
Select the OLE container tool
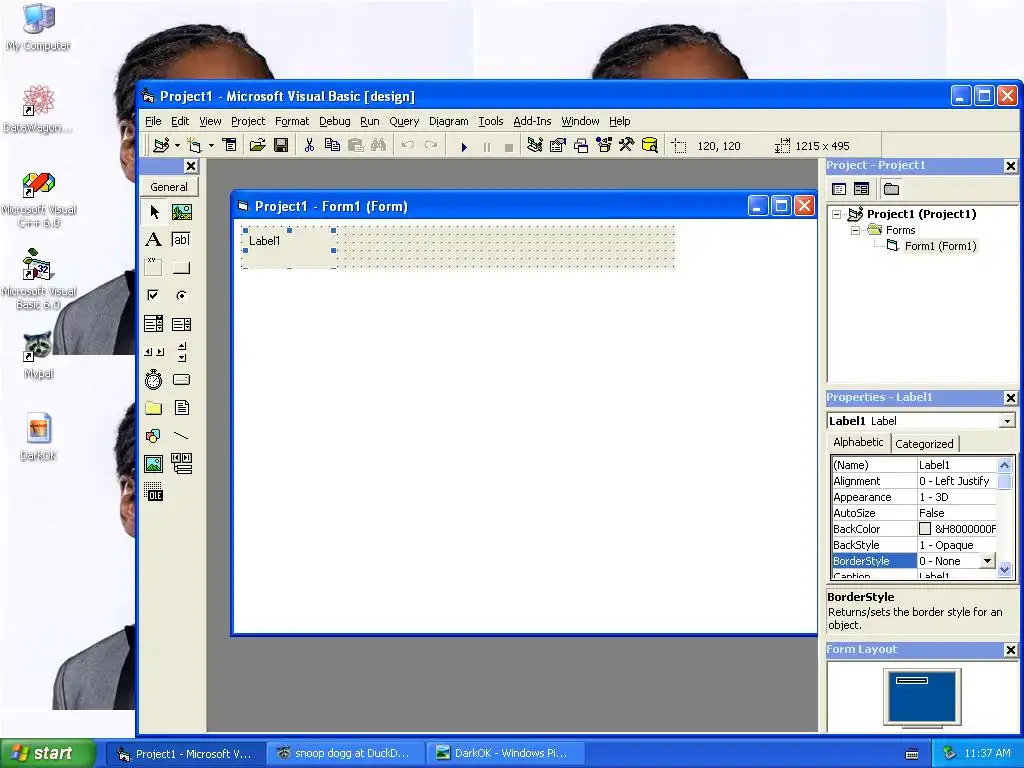(x=154, y=492)
